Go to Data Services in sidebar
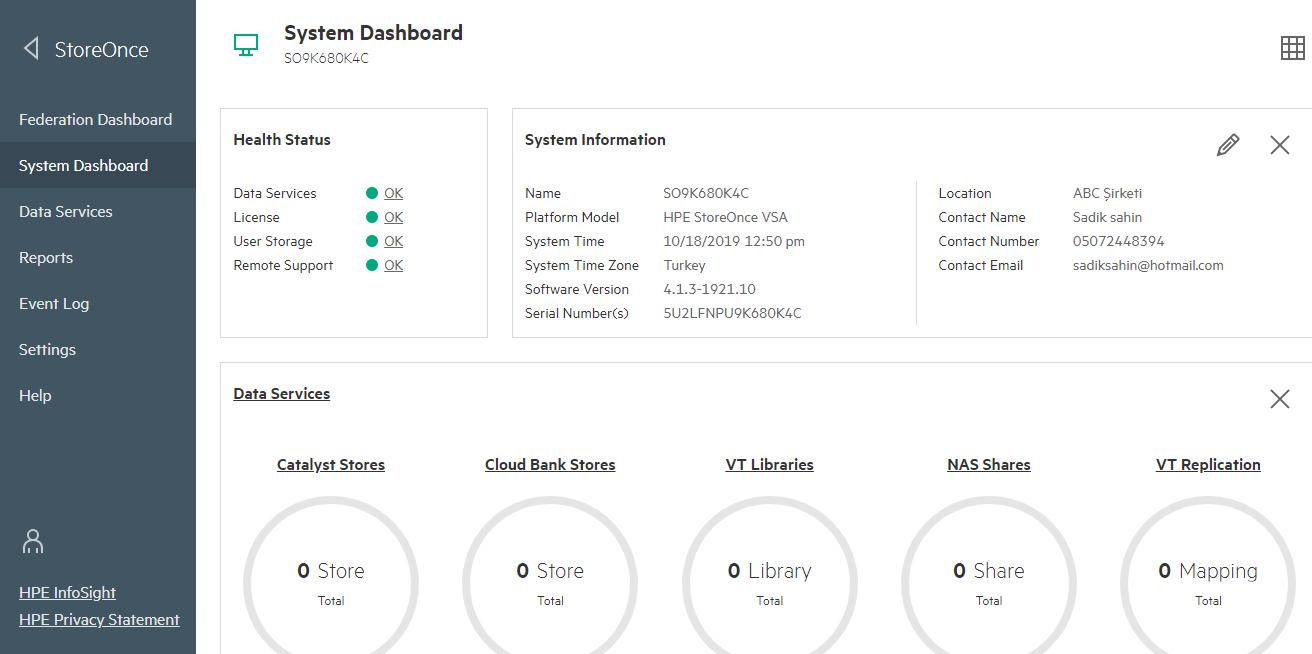This screenshot has height=654, width=1312. 98,211
